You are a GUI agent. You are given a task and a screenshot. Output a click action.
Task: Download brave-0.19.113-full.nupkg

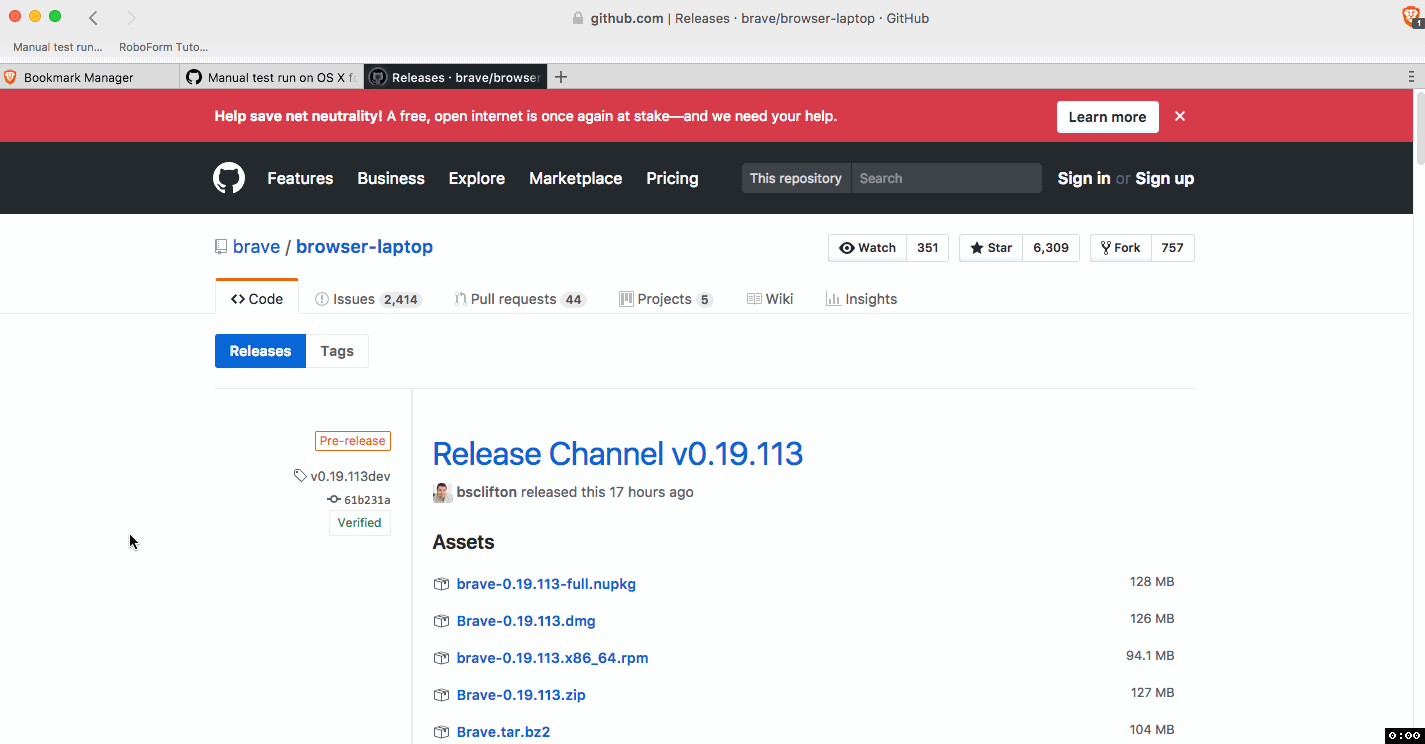(x=546, y=584)
